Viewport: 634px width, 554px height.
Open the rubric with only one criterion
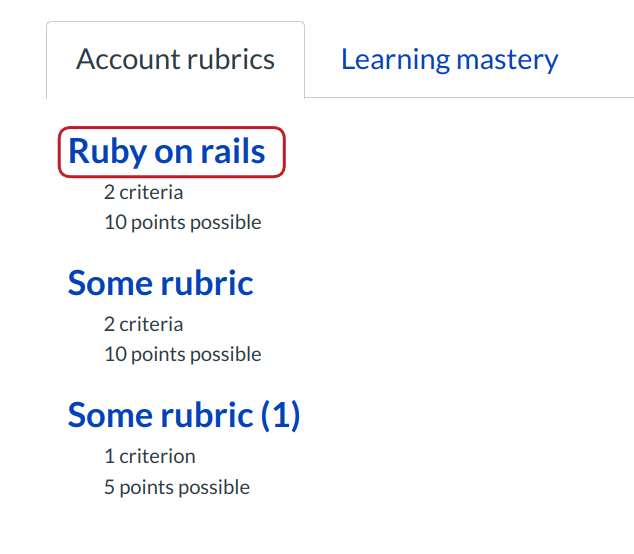[184, 415]
